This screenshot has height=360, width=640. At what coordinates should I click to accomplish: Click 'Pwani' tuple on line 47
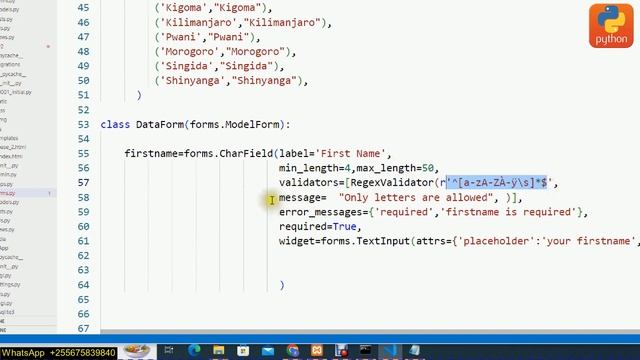point(204,37)
